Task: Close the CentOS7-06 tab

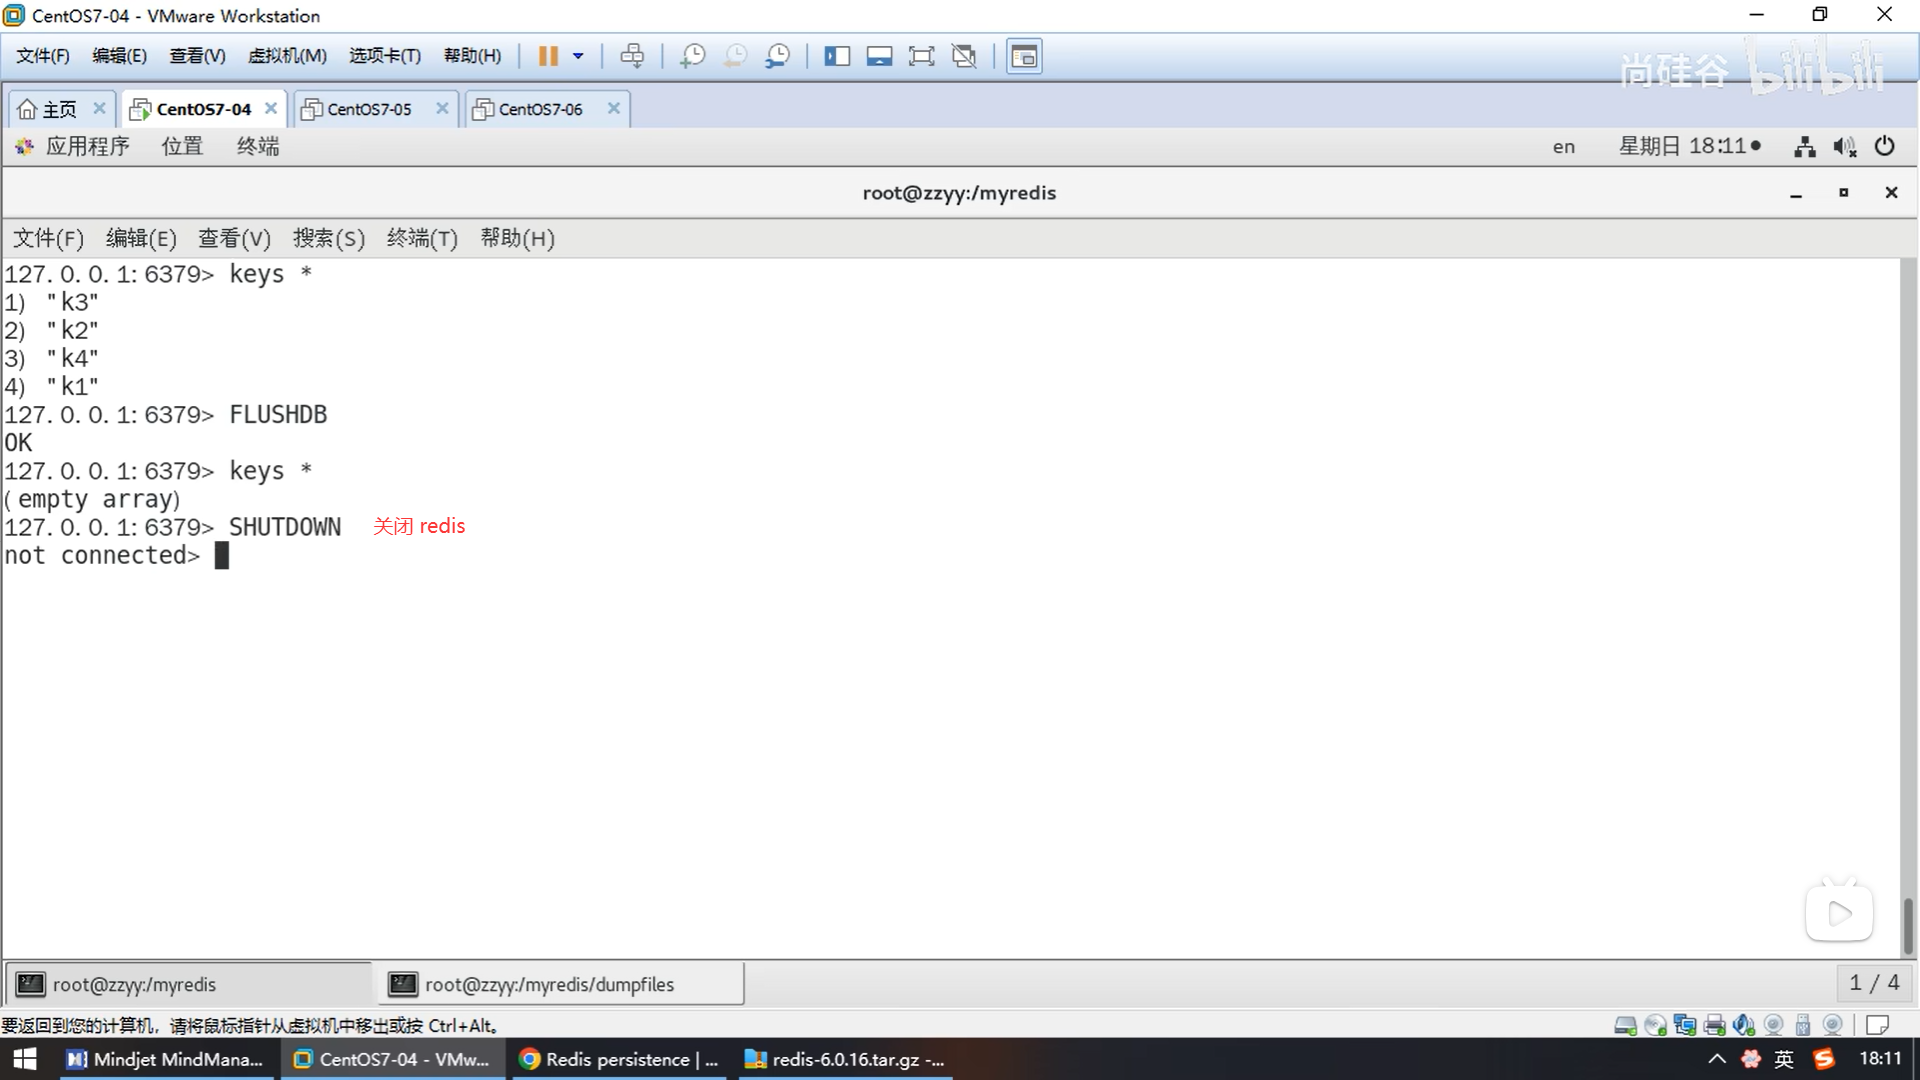Action: pyautogui.click(x=614, y=108)
